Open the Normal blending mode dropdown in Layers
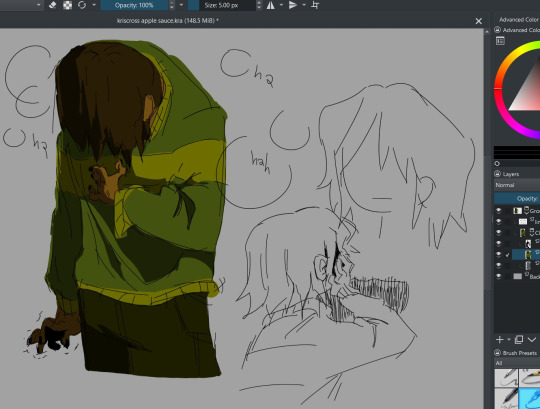Image resolution: width=540 pixels, height=409 pixels. (x=517, y=185)
